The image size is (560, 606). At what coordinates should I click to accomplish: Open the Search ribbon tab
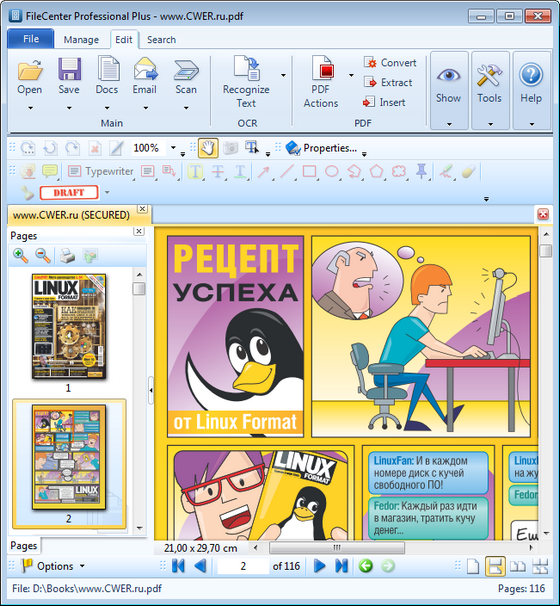pyautogui.click(x=161, y=40)
